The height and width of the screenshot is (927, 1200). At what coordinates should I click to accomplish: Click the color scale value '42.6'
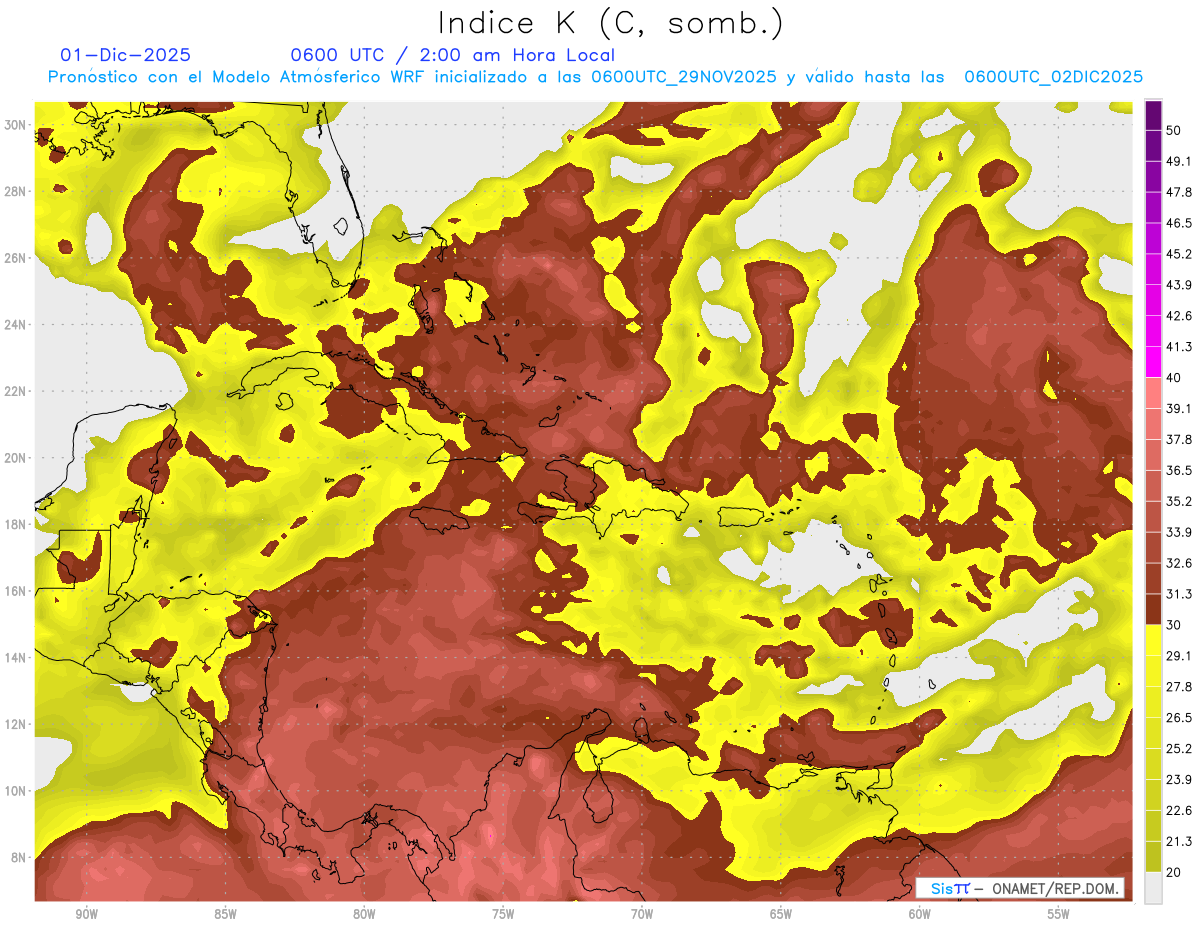1178,316
